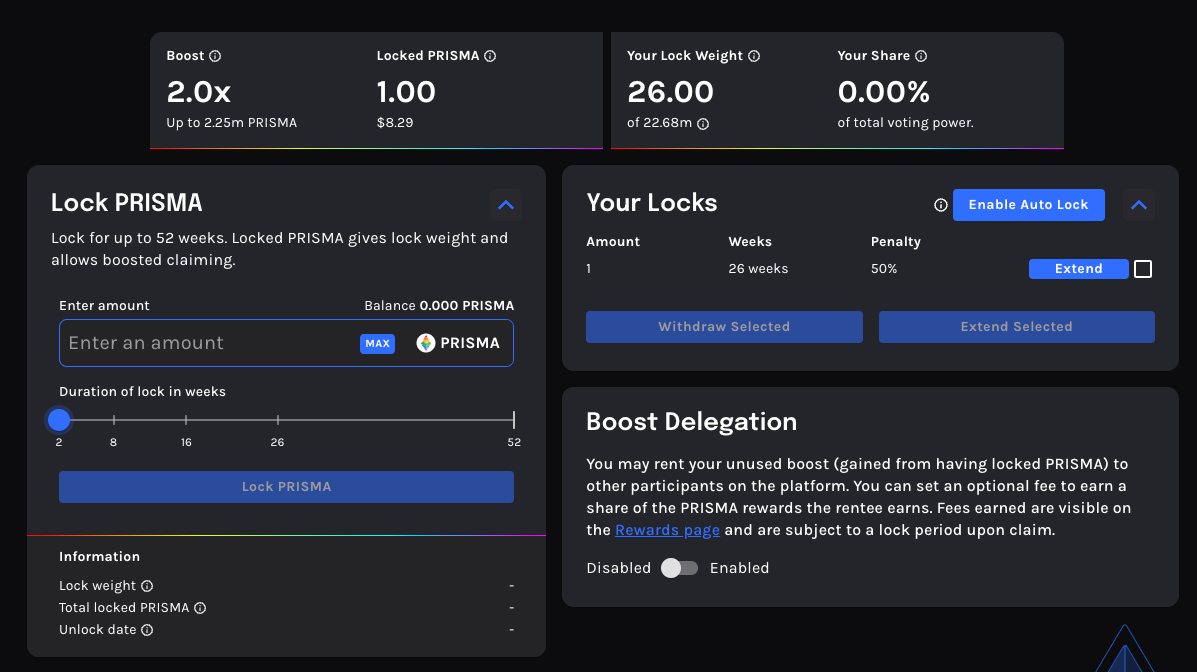Image resolution: width=1197 pixels, height=672 pixels.
Task: Open the Unlock date info icon
Action: tap(147, 630)
